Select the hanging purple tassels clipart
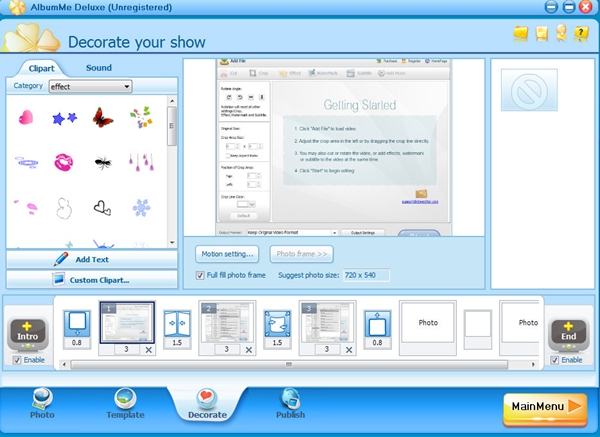The width and height of the screenshot is (600, 437). pos(141,162)
